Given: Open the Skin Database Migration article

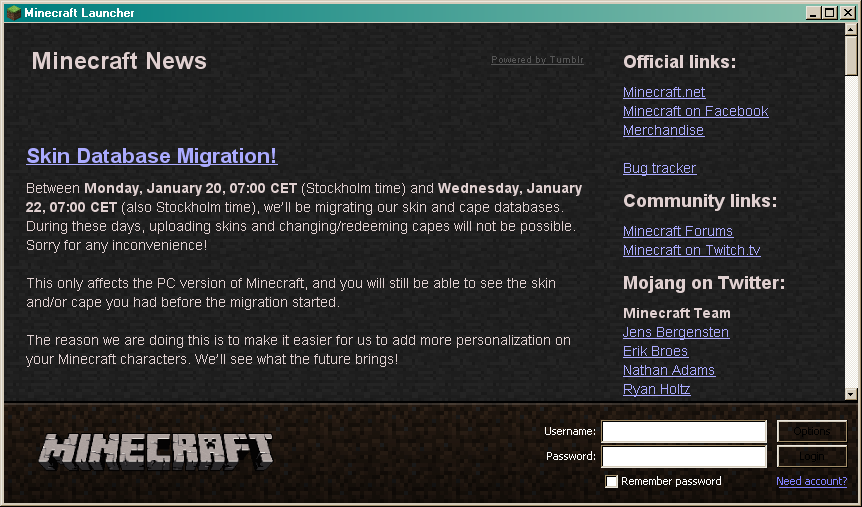Looking at the screenshot, I should click(x=152, y=156).
